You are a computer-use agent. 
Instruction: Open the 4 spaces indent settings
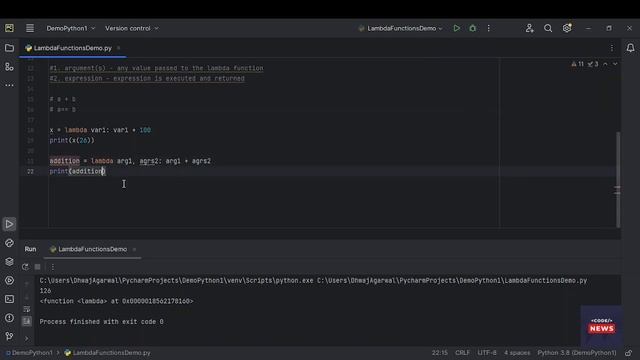[517, 353]
